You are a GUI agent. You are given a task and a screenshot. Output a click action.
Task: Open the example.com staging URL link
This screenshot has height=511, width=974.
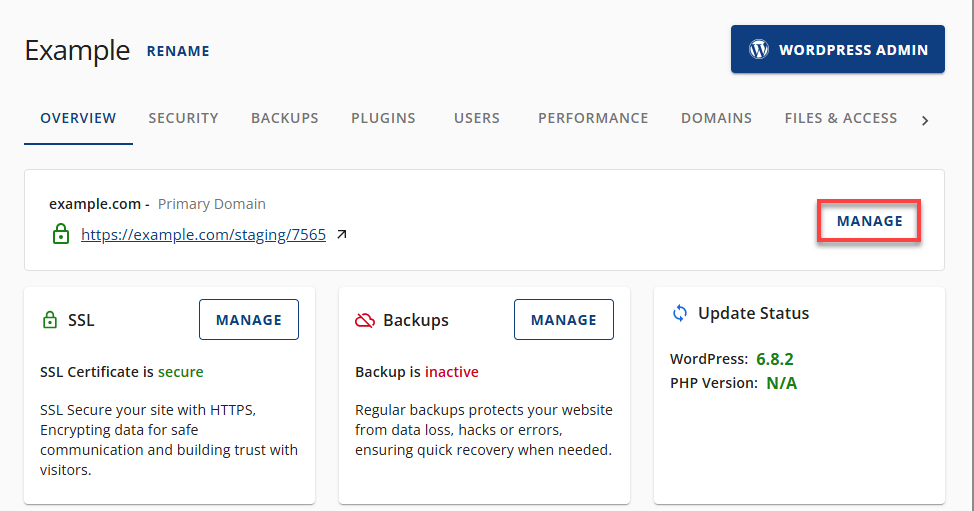coord(203,235)
